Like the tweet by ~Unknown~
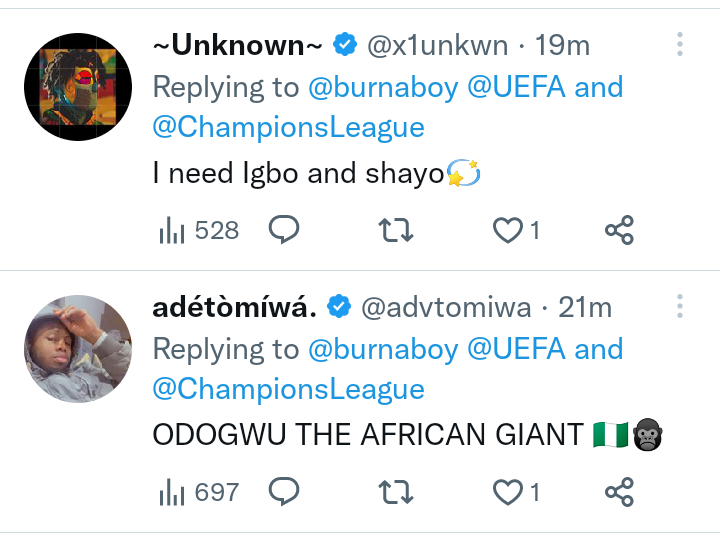The width and height of the screenshot is (720, 539). click(x=509, y=231)
